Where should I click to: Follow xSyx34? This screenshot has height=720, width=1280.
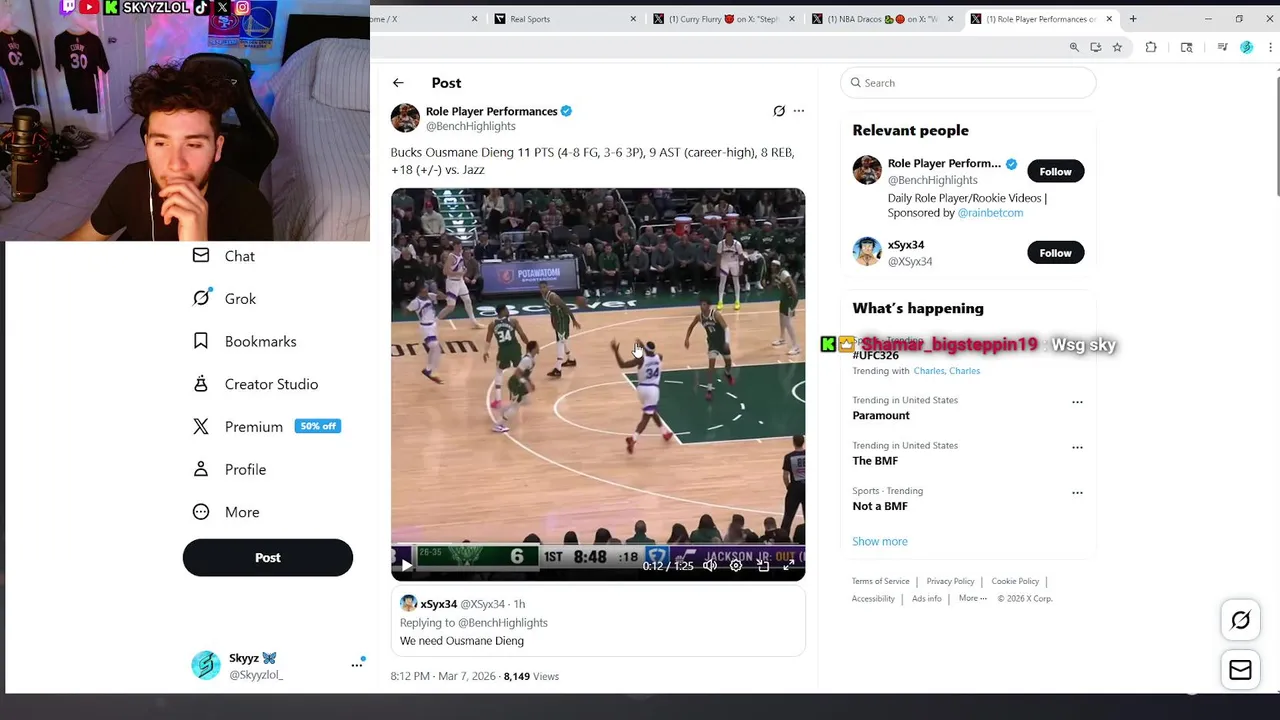pos(1055,253)
